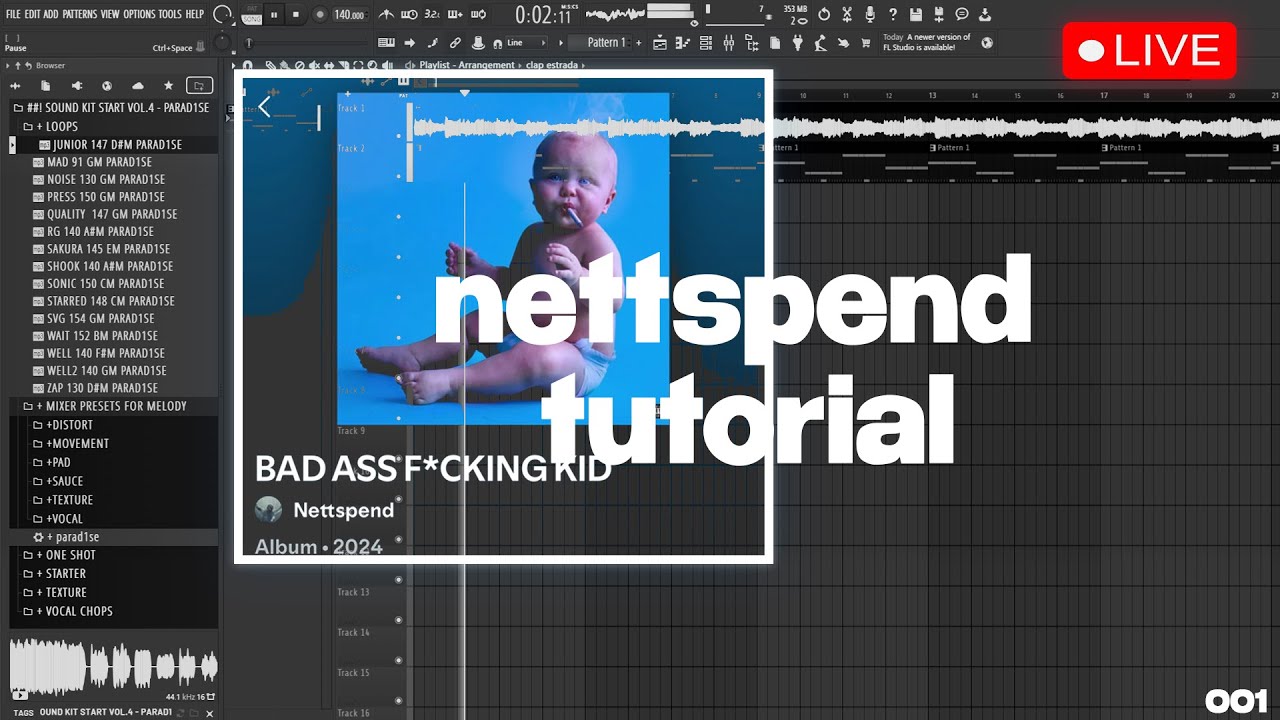
Task: Click the newer version available notice
Action: 927,42
